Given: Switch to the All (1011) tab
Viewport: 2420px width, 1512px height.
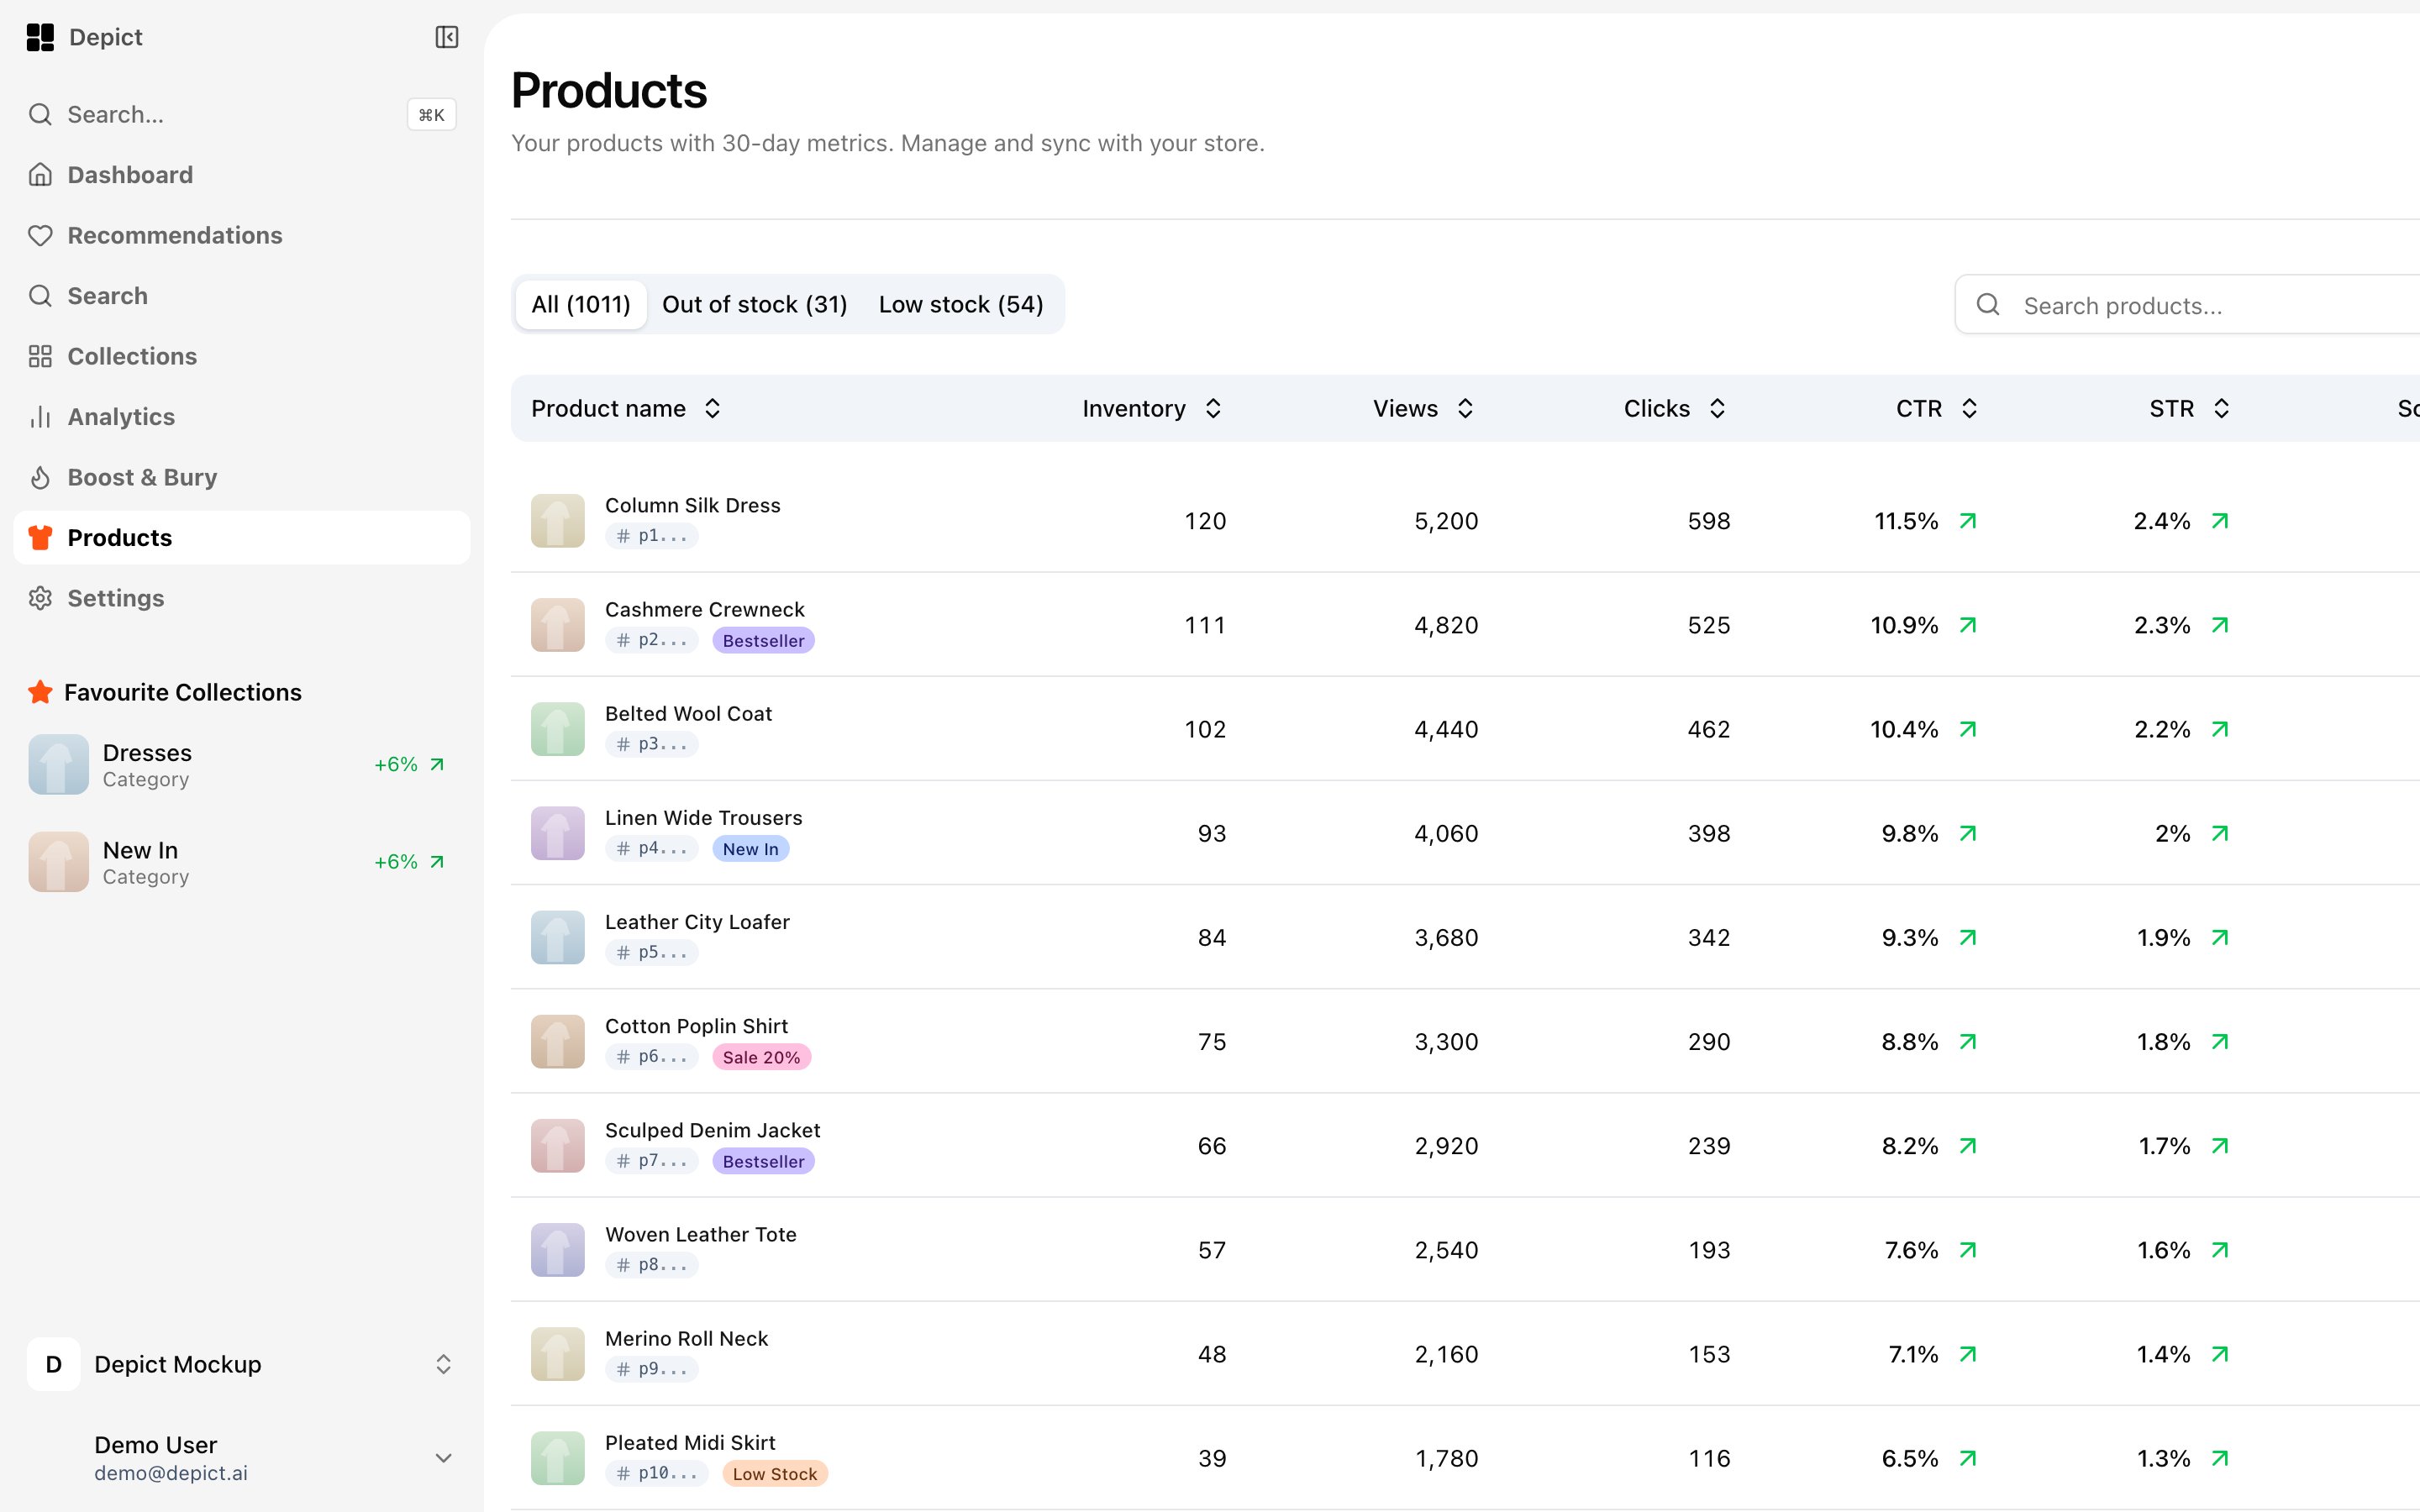Looking at the screenshot, I should click(x=581, y=304).
